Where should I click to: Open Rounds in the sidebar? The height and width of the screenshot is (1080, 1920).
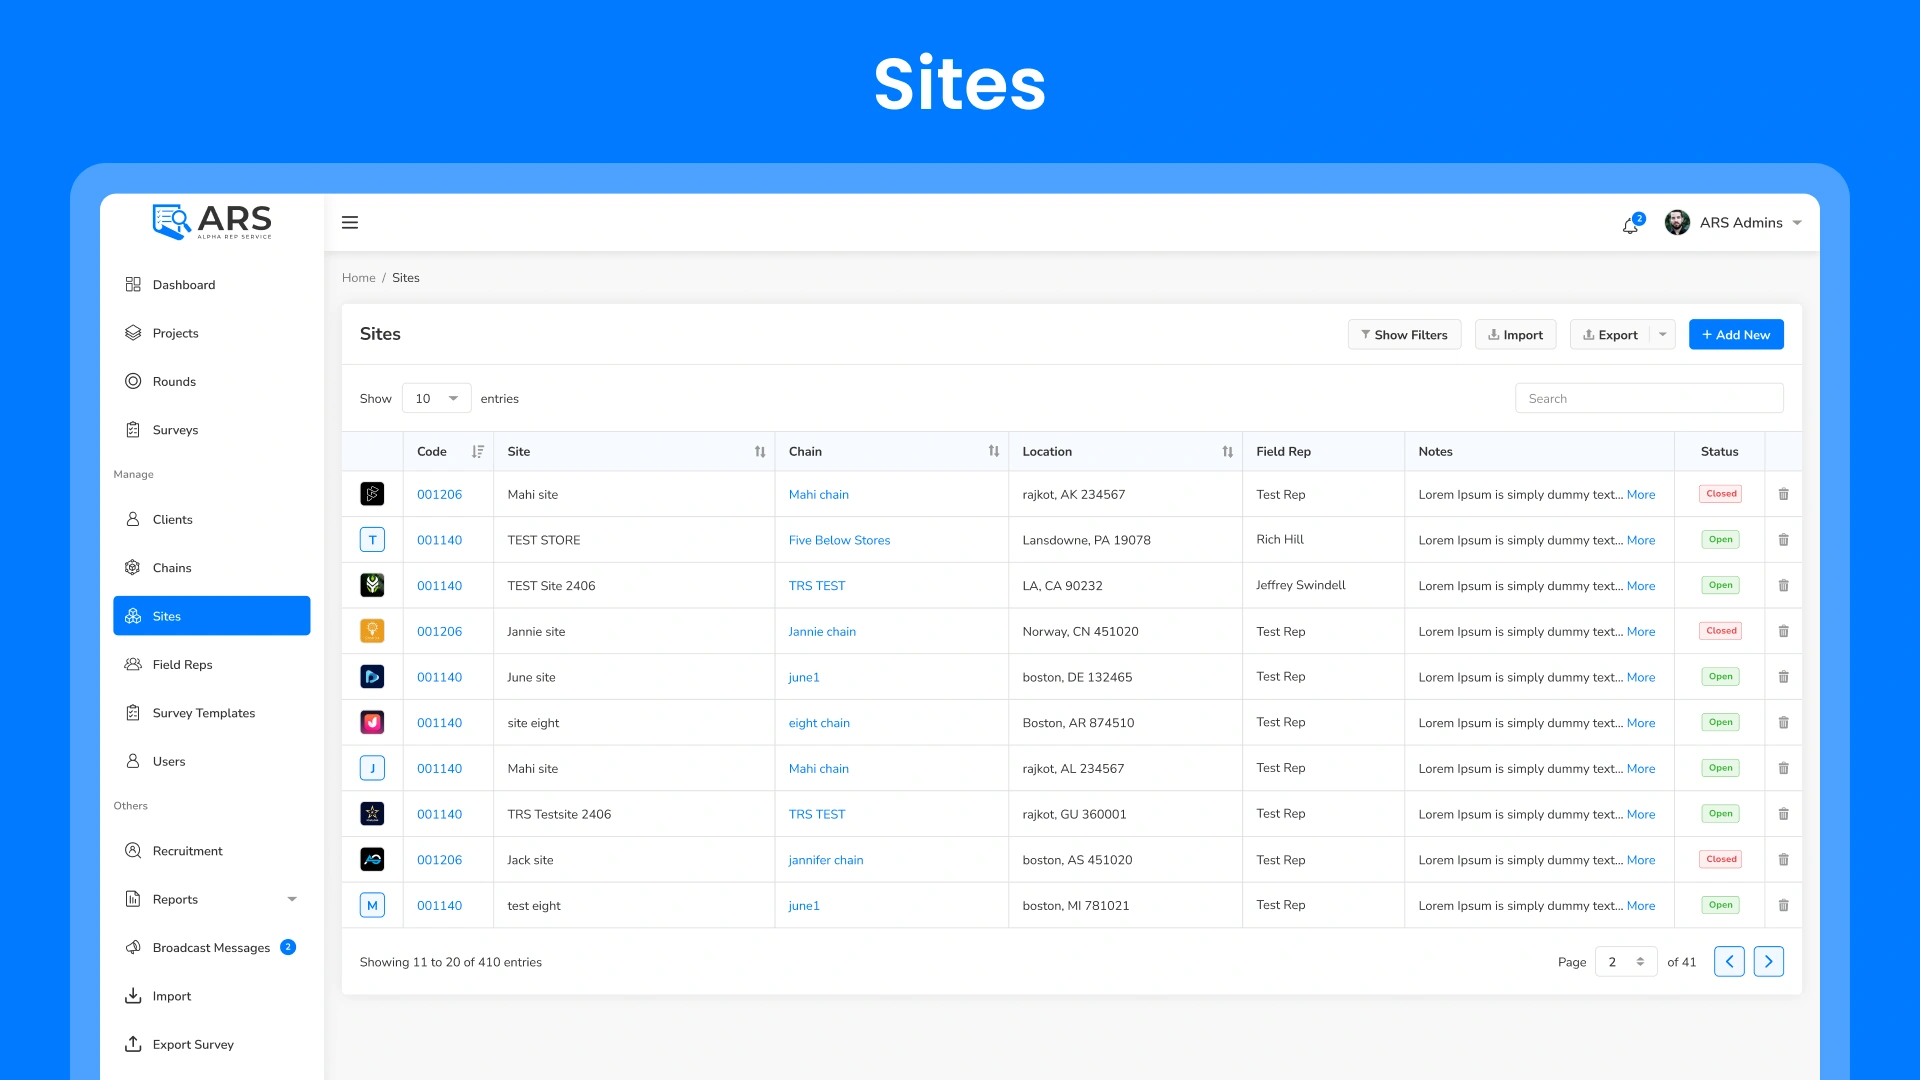click(212, 381)
